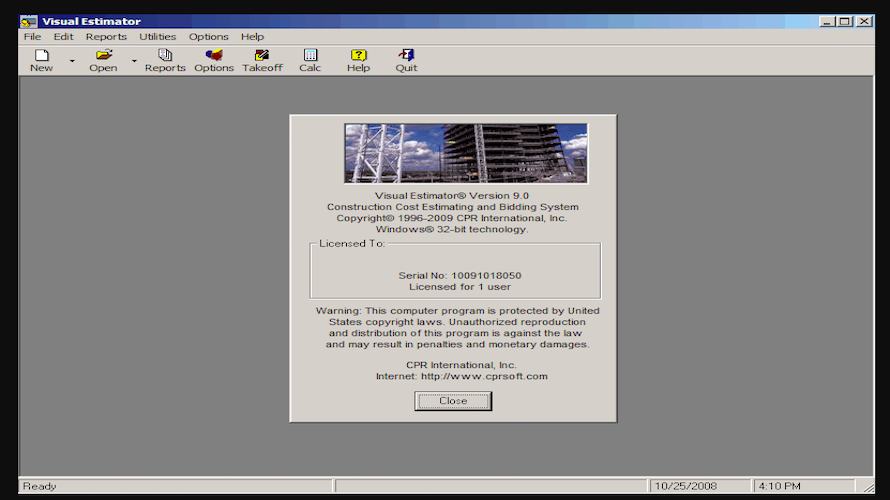Click the Help question mark icon
Viewport: 890px width, 500px height.
358,56
